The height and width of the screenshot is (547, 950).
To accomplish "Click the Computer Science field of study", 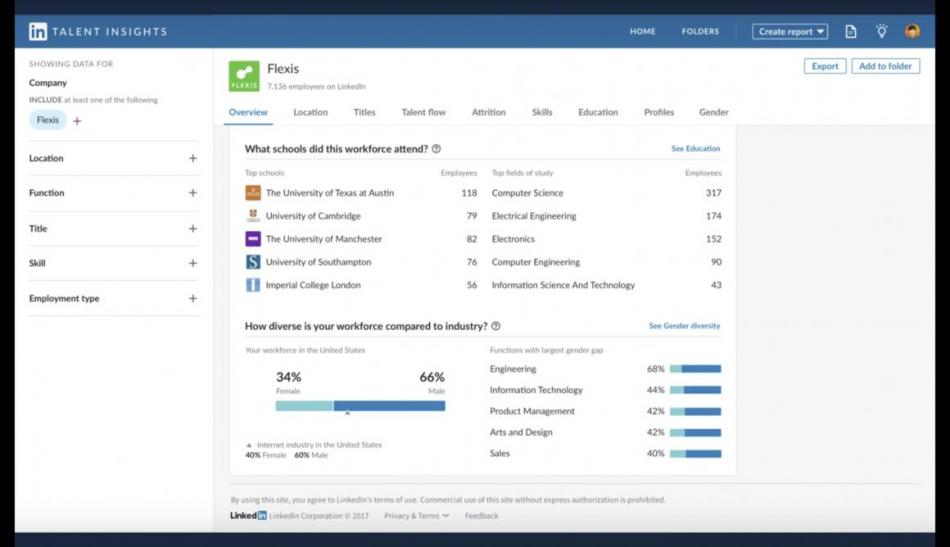I will pyautogui.click(x=527, y=193).
